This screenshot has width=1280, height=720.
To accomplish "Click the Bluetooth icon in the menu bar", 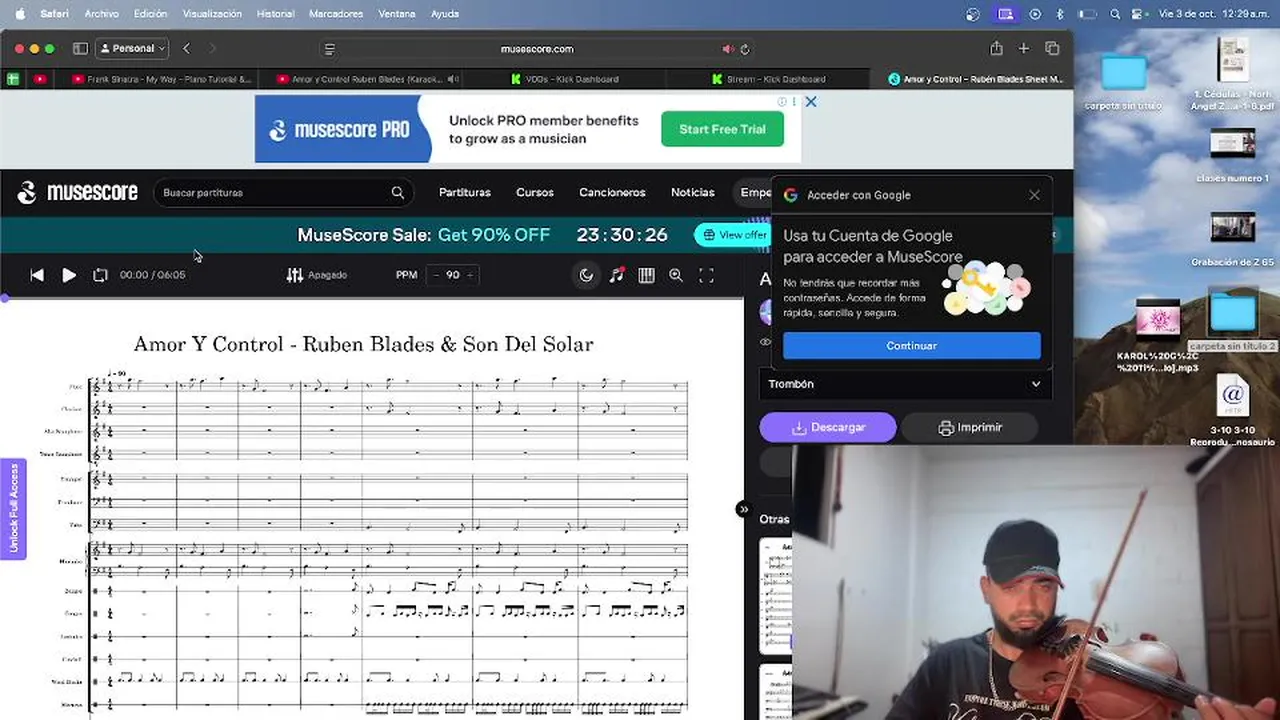I will click(1060, 14).
